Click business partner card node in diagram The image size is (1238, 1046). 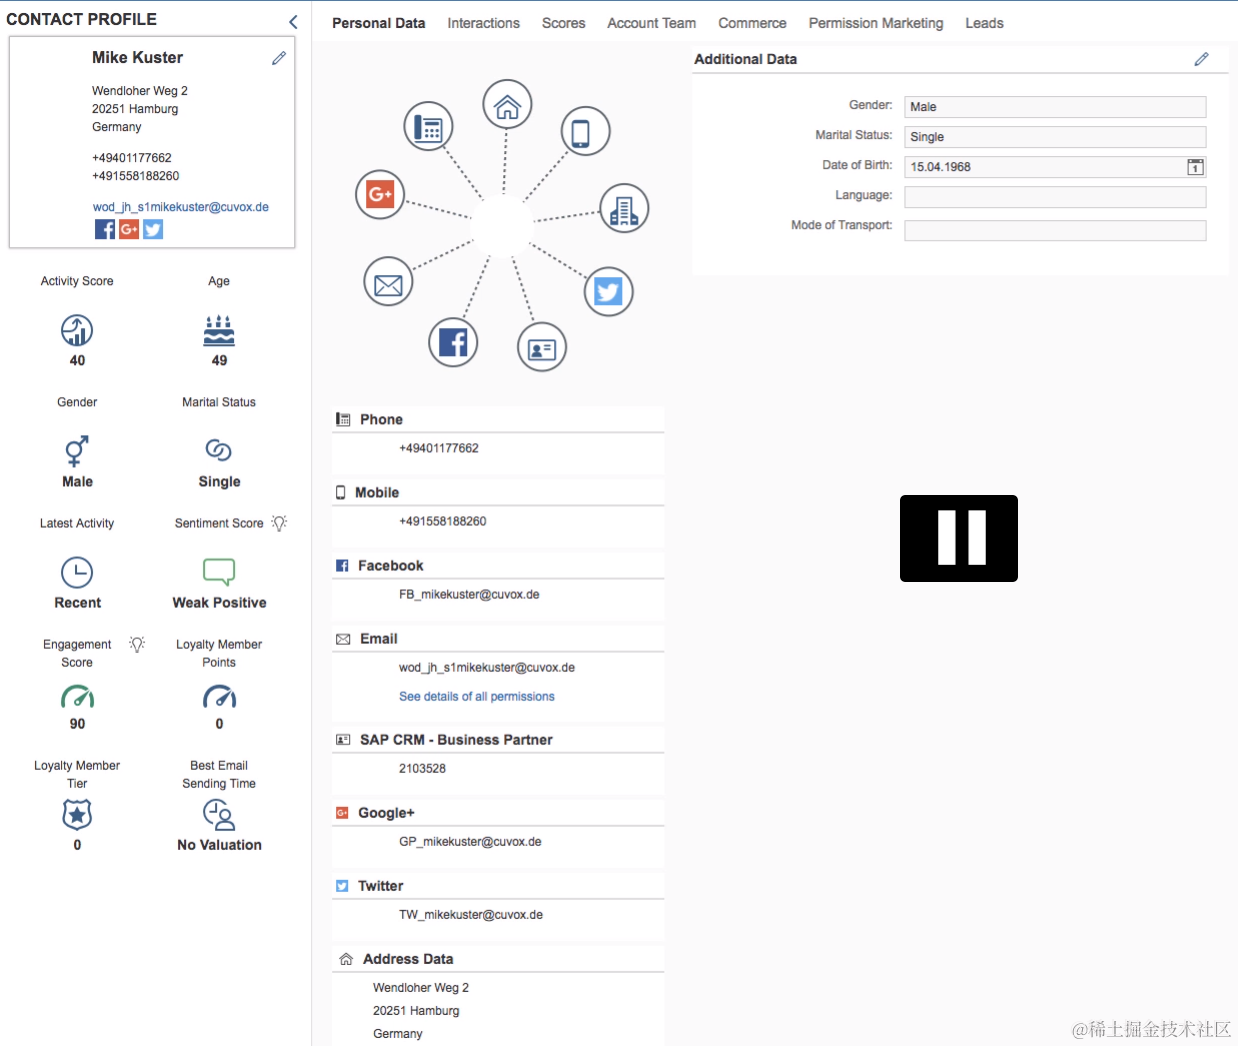(x=542, y=347)
